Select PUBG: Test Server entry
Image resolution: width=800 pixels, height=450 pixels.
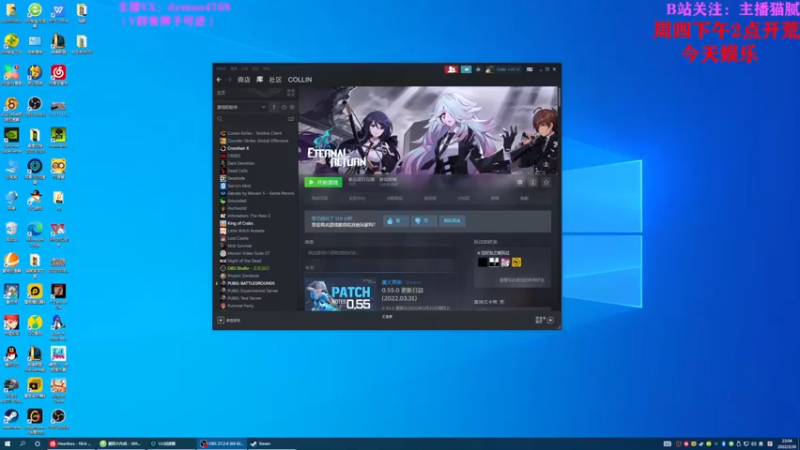click(x=244, y=298)
